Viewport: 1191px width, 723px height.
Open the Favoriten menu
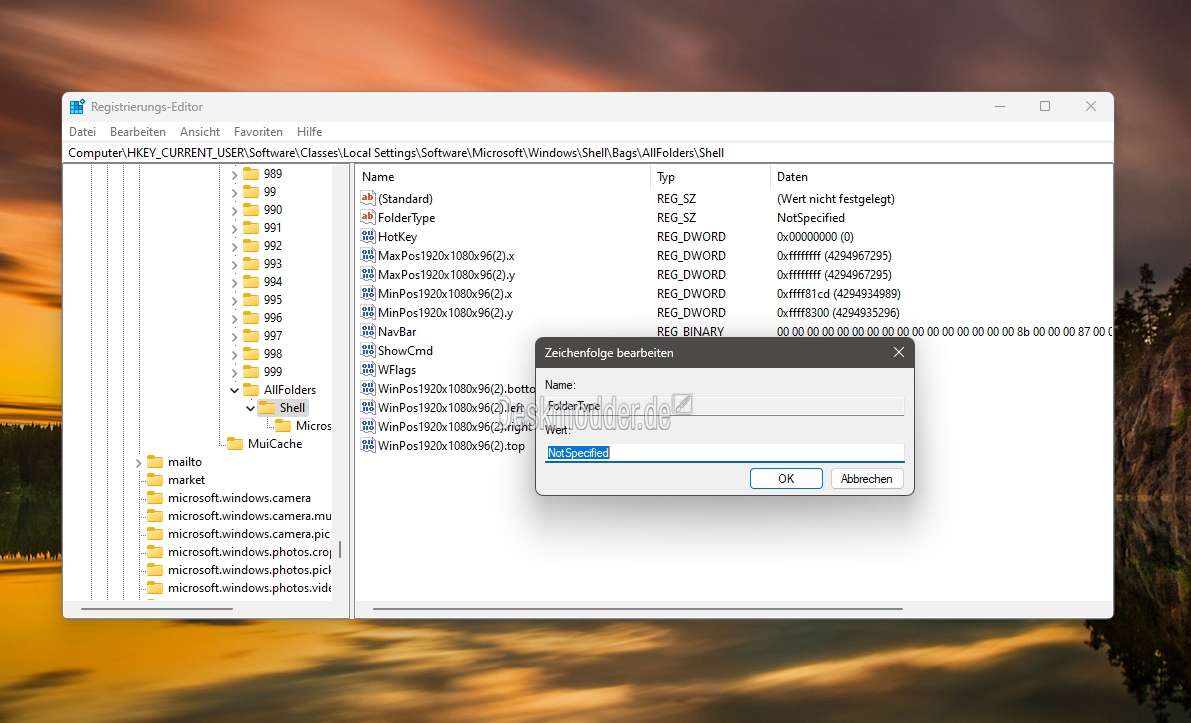pos(258,132)
